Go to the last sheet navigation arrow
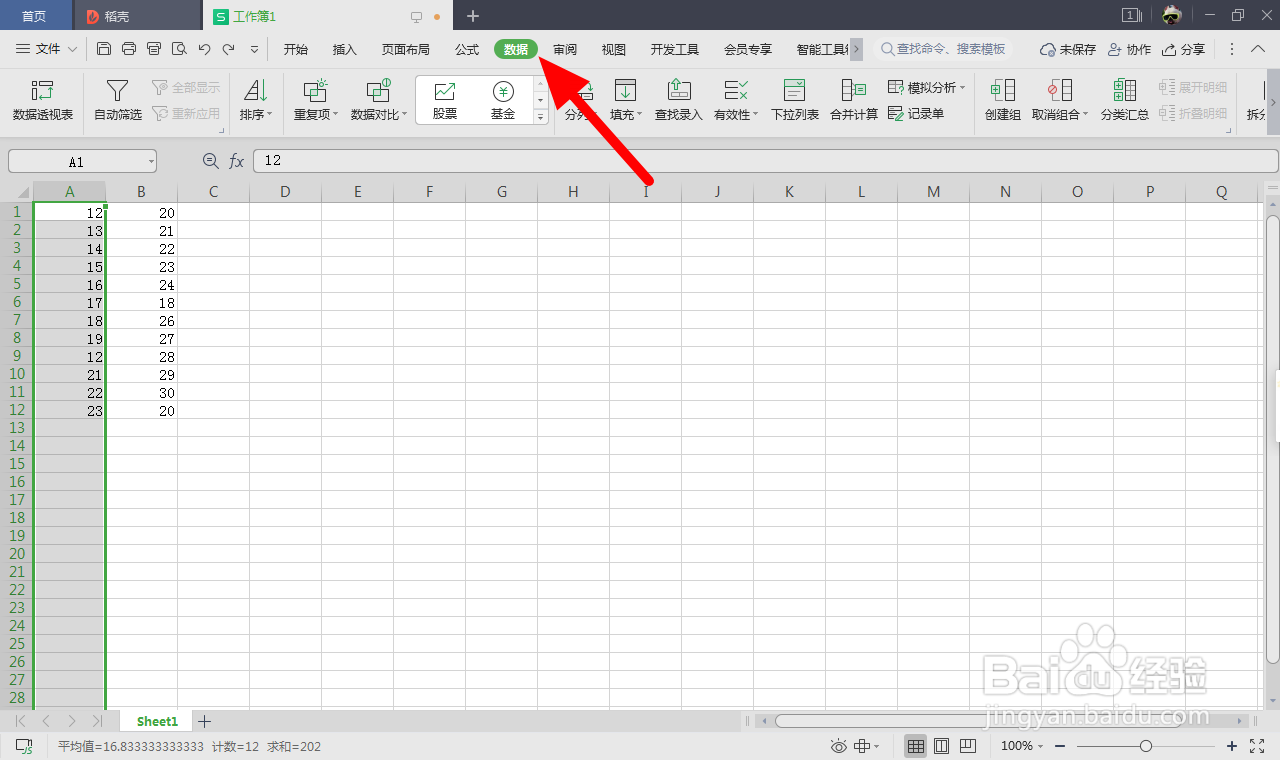Image resolution: width=1280 pixels, height=760 pixels. (97, 721)
